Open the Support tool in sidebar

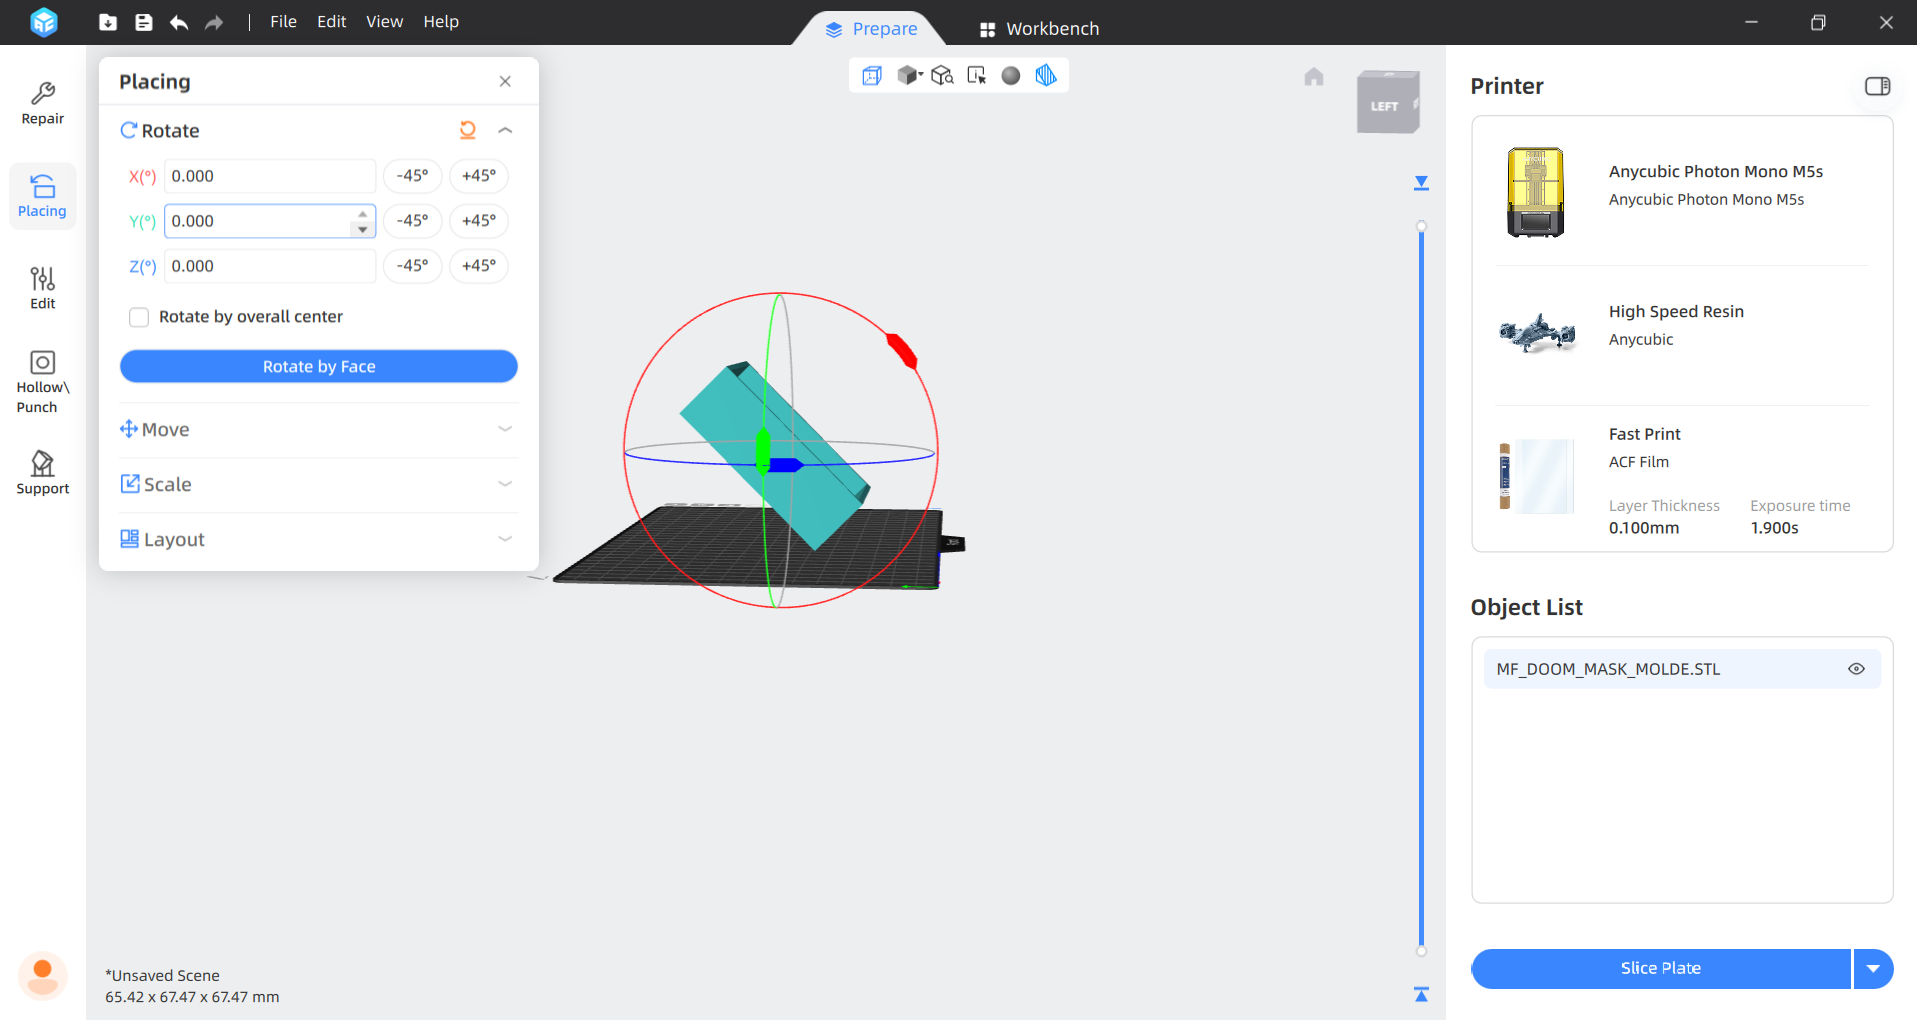pos(42,472)
